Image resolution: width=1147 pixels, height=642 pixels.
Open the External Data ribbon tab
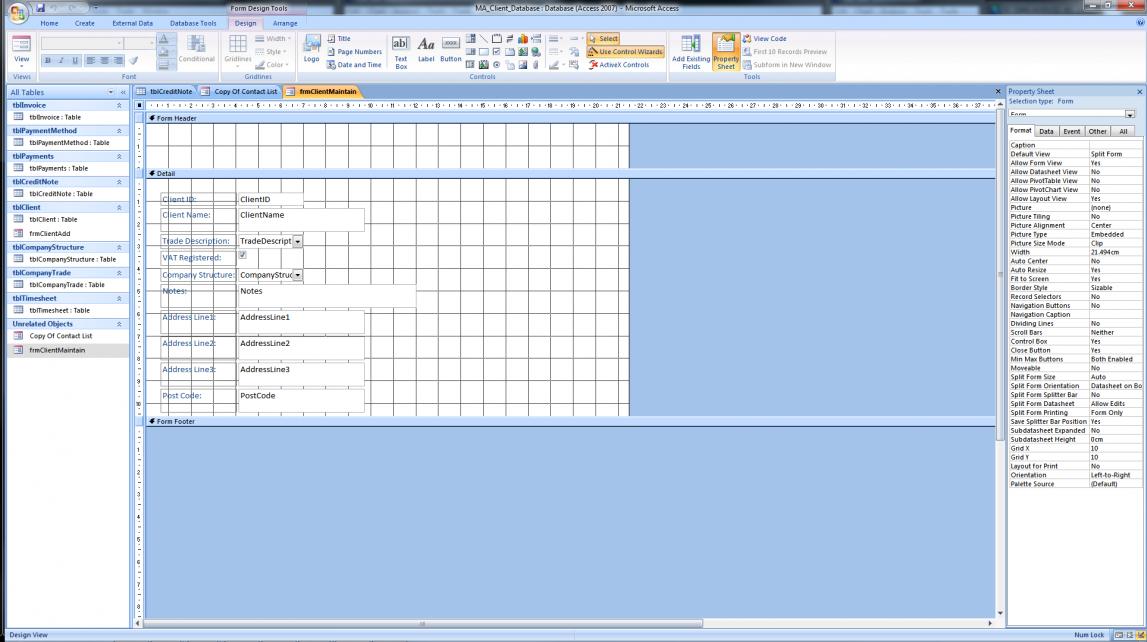[x=132, y=23]
